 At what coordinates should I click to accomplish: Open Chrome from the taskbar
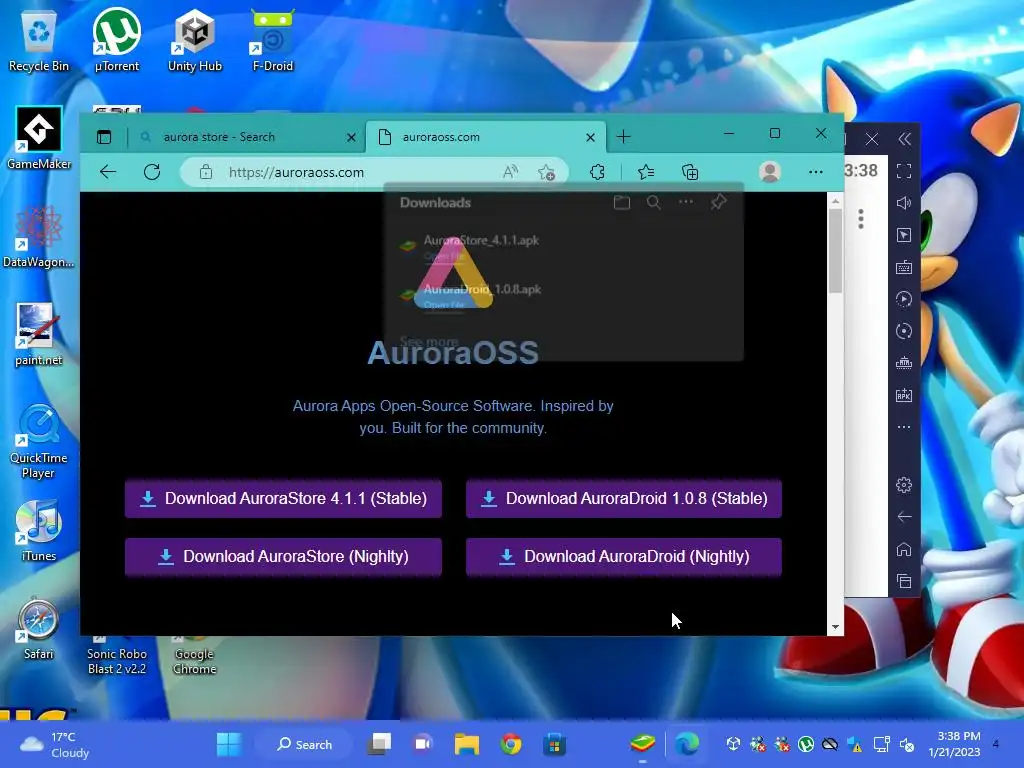coord(511,744)
